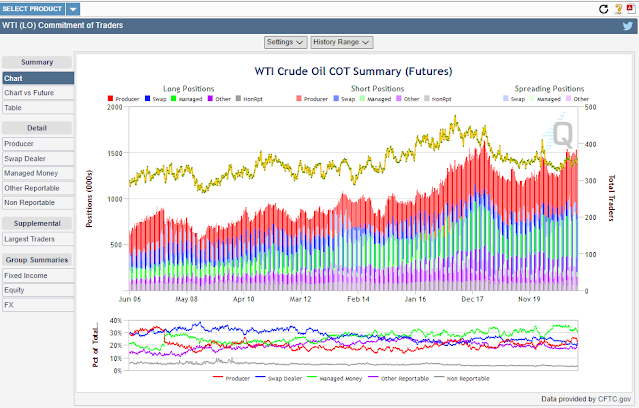Toggle Long Other purple legend swatch

tap(210, 99)
